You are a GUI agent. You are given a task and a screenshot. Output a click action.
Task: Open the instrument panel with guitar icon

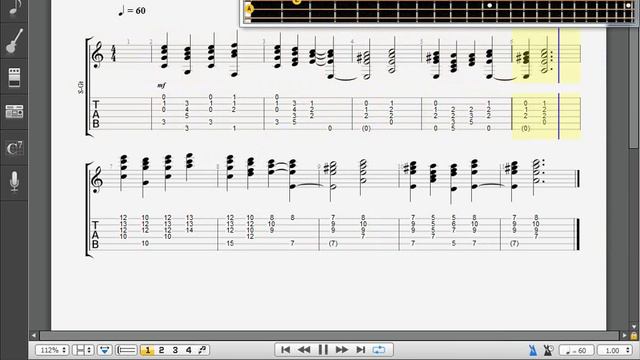14,41
